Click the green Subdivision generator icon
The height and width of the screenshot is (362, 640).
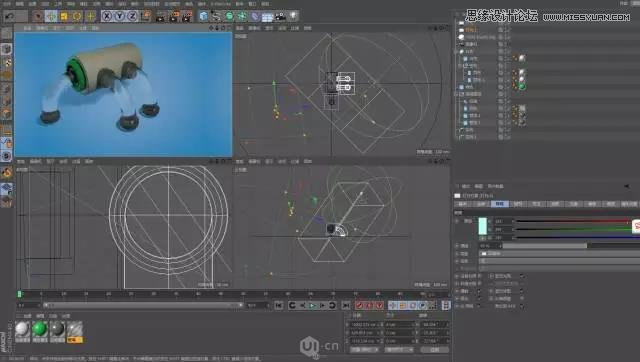[229, 16]
